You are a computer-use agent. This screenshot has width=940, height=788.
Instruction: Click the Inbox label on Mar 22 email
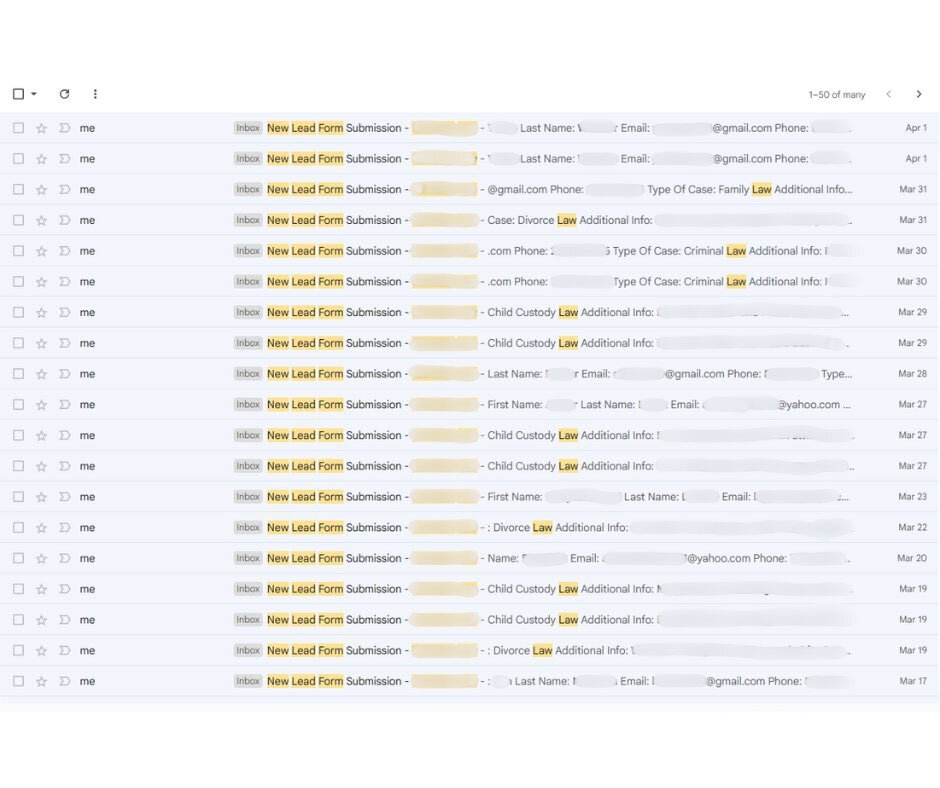(248, 528)
